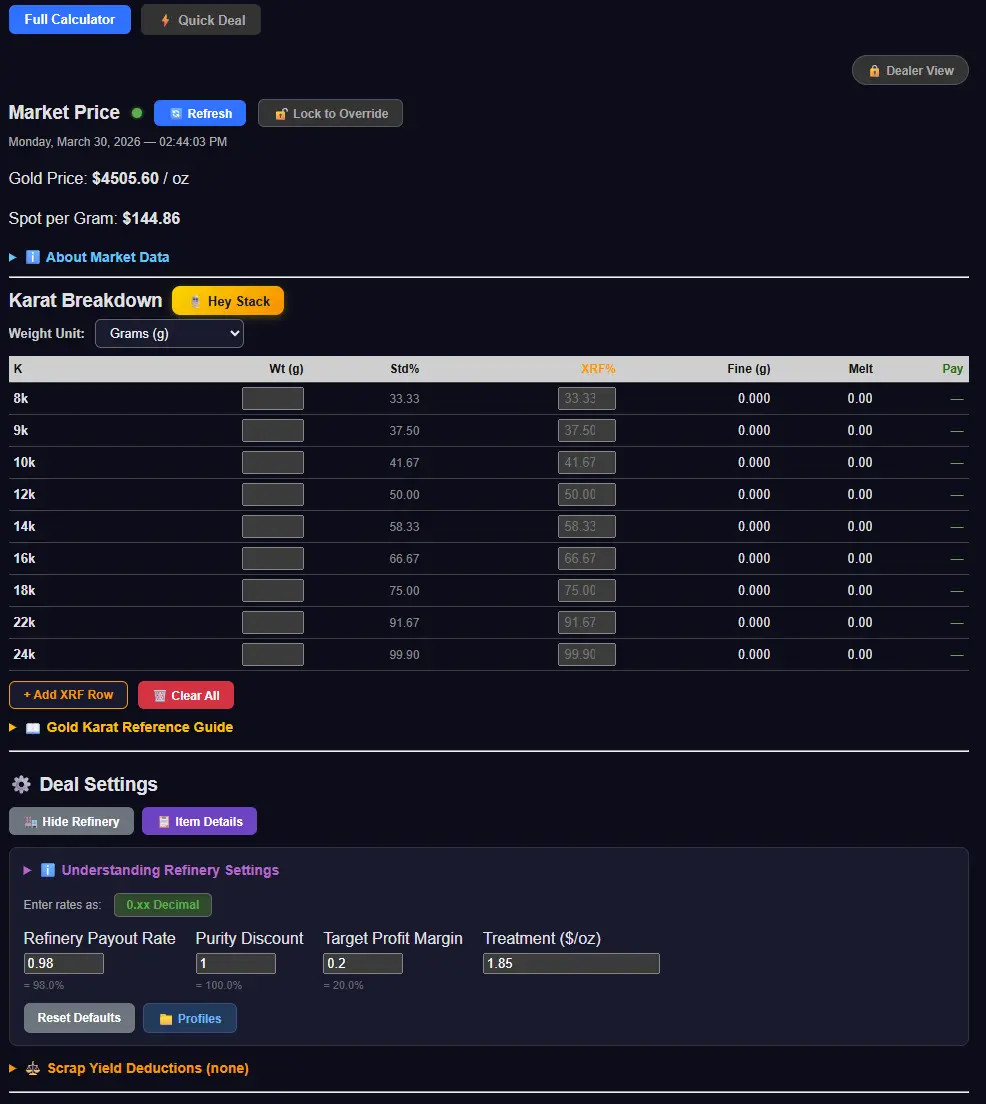Click the 12k XRF% field showing 50.00
The height and width of the screenshot is (1104, 986).
587,494
